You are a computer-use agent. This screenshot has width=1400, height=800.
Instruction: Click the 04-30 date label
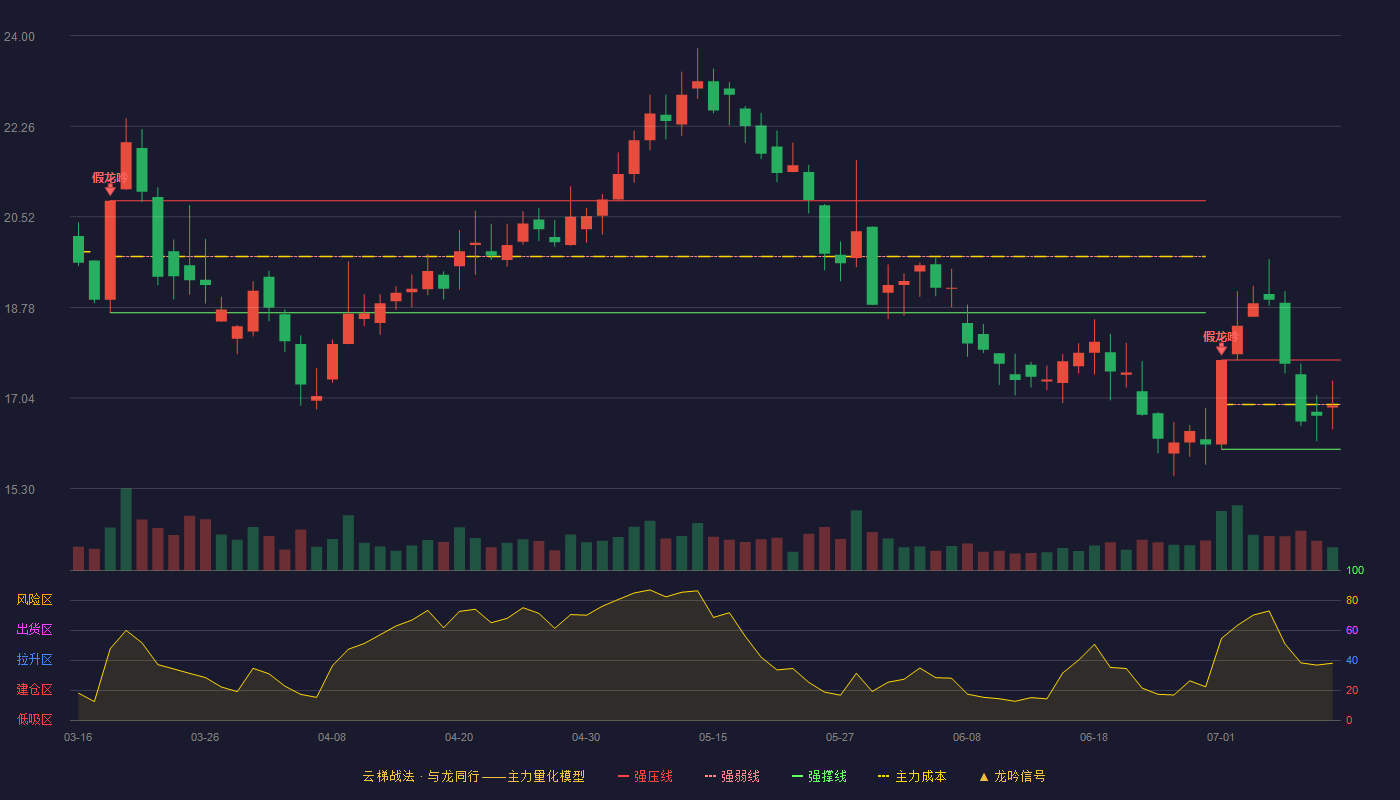point(586,737)
